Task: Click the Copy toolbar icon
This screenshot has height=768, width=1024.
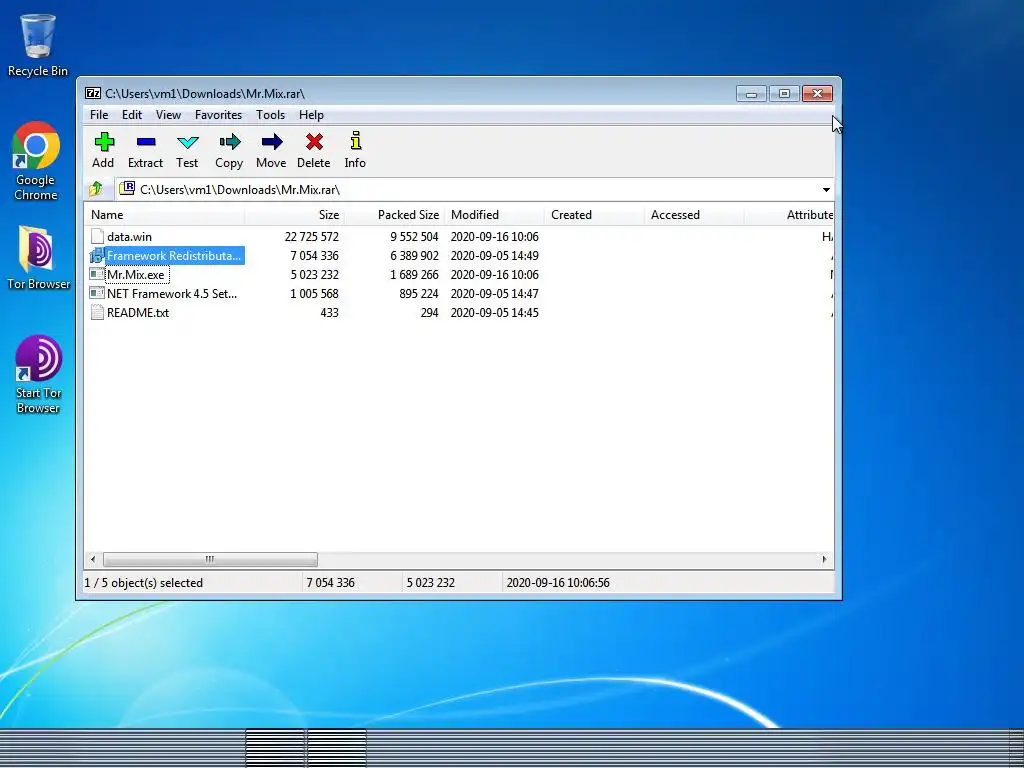Action: click(229, 142)
